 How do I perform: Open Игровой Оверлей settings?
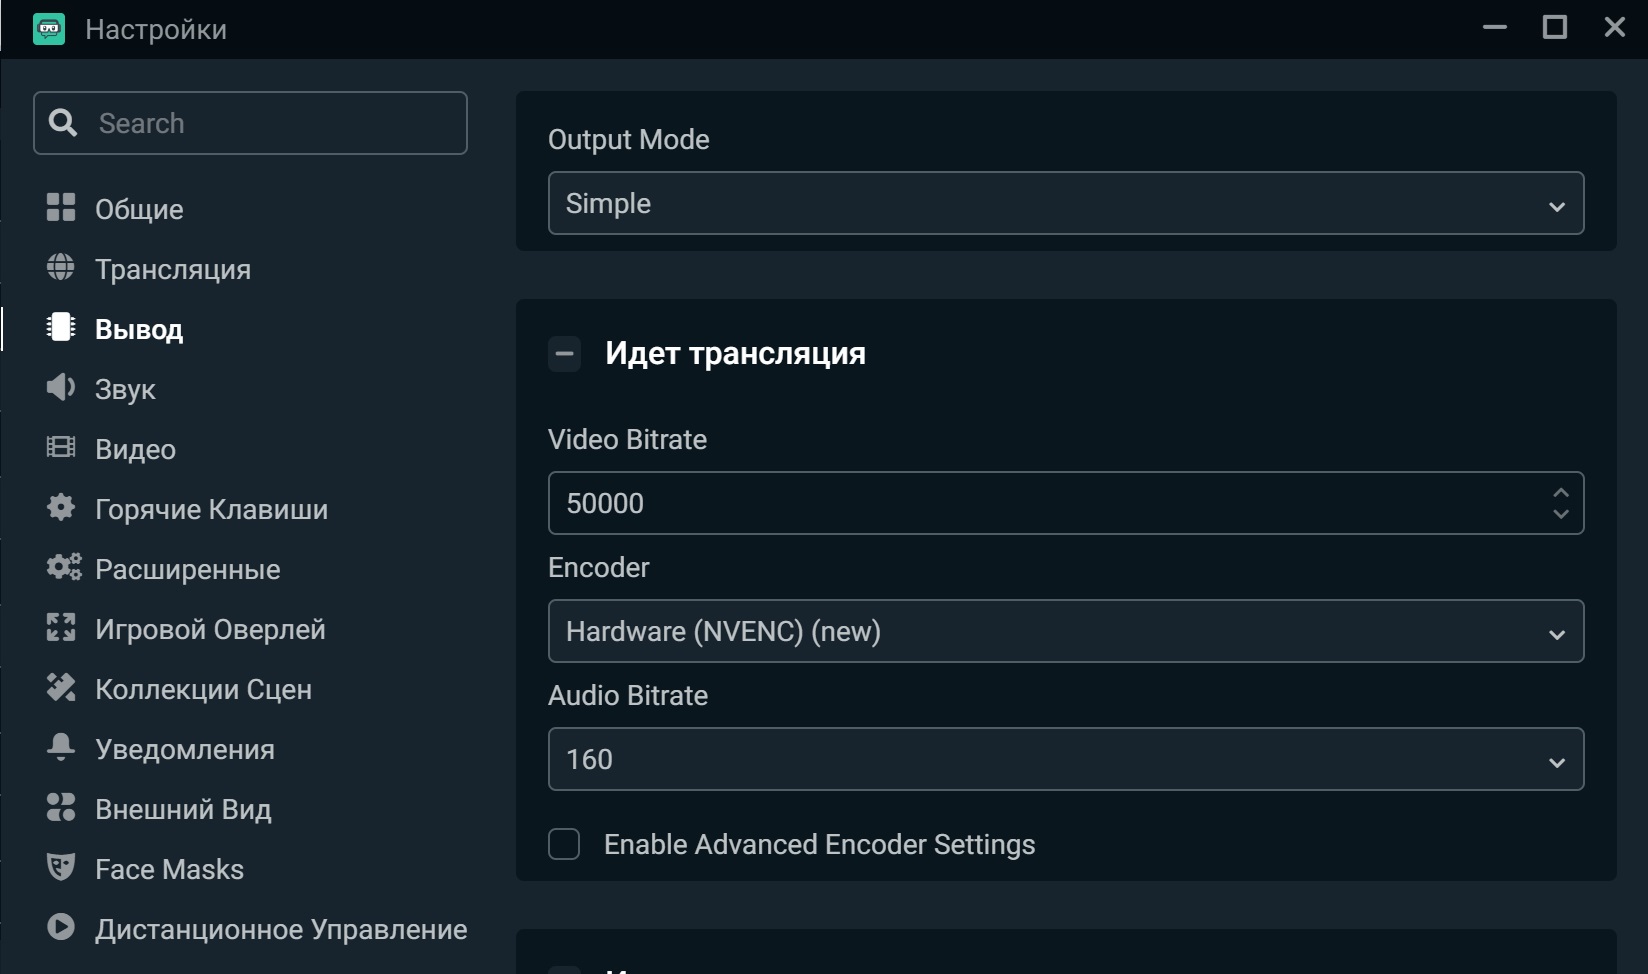[x=210, y=630]
